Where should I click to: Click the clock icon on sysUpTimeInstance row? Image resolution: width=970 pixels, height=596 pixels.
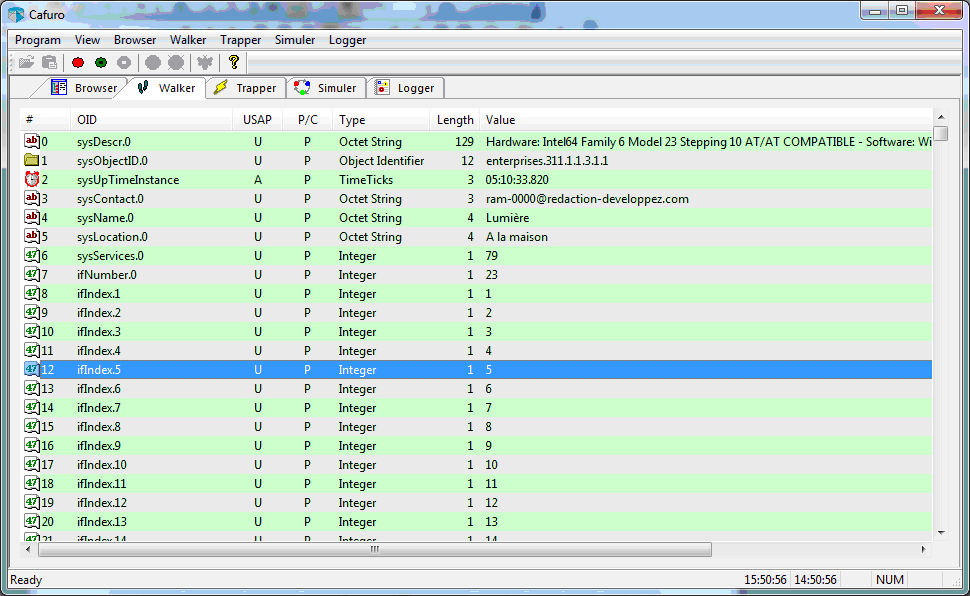[x=32, y=180]
